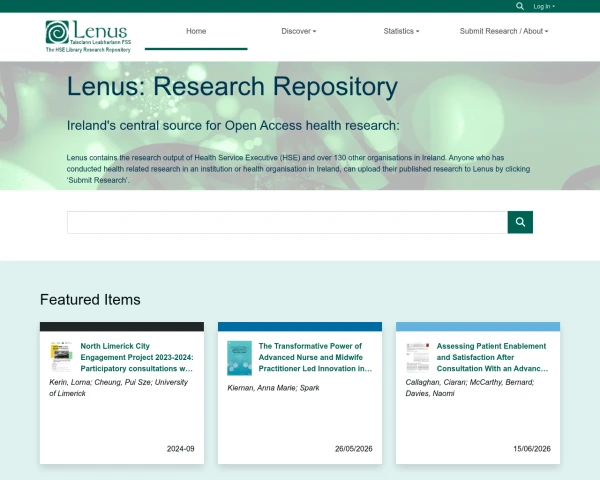Open Submit Research / About menu
This screenshot has width=600, height=480.
pos(504,31)
